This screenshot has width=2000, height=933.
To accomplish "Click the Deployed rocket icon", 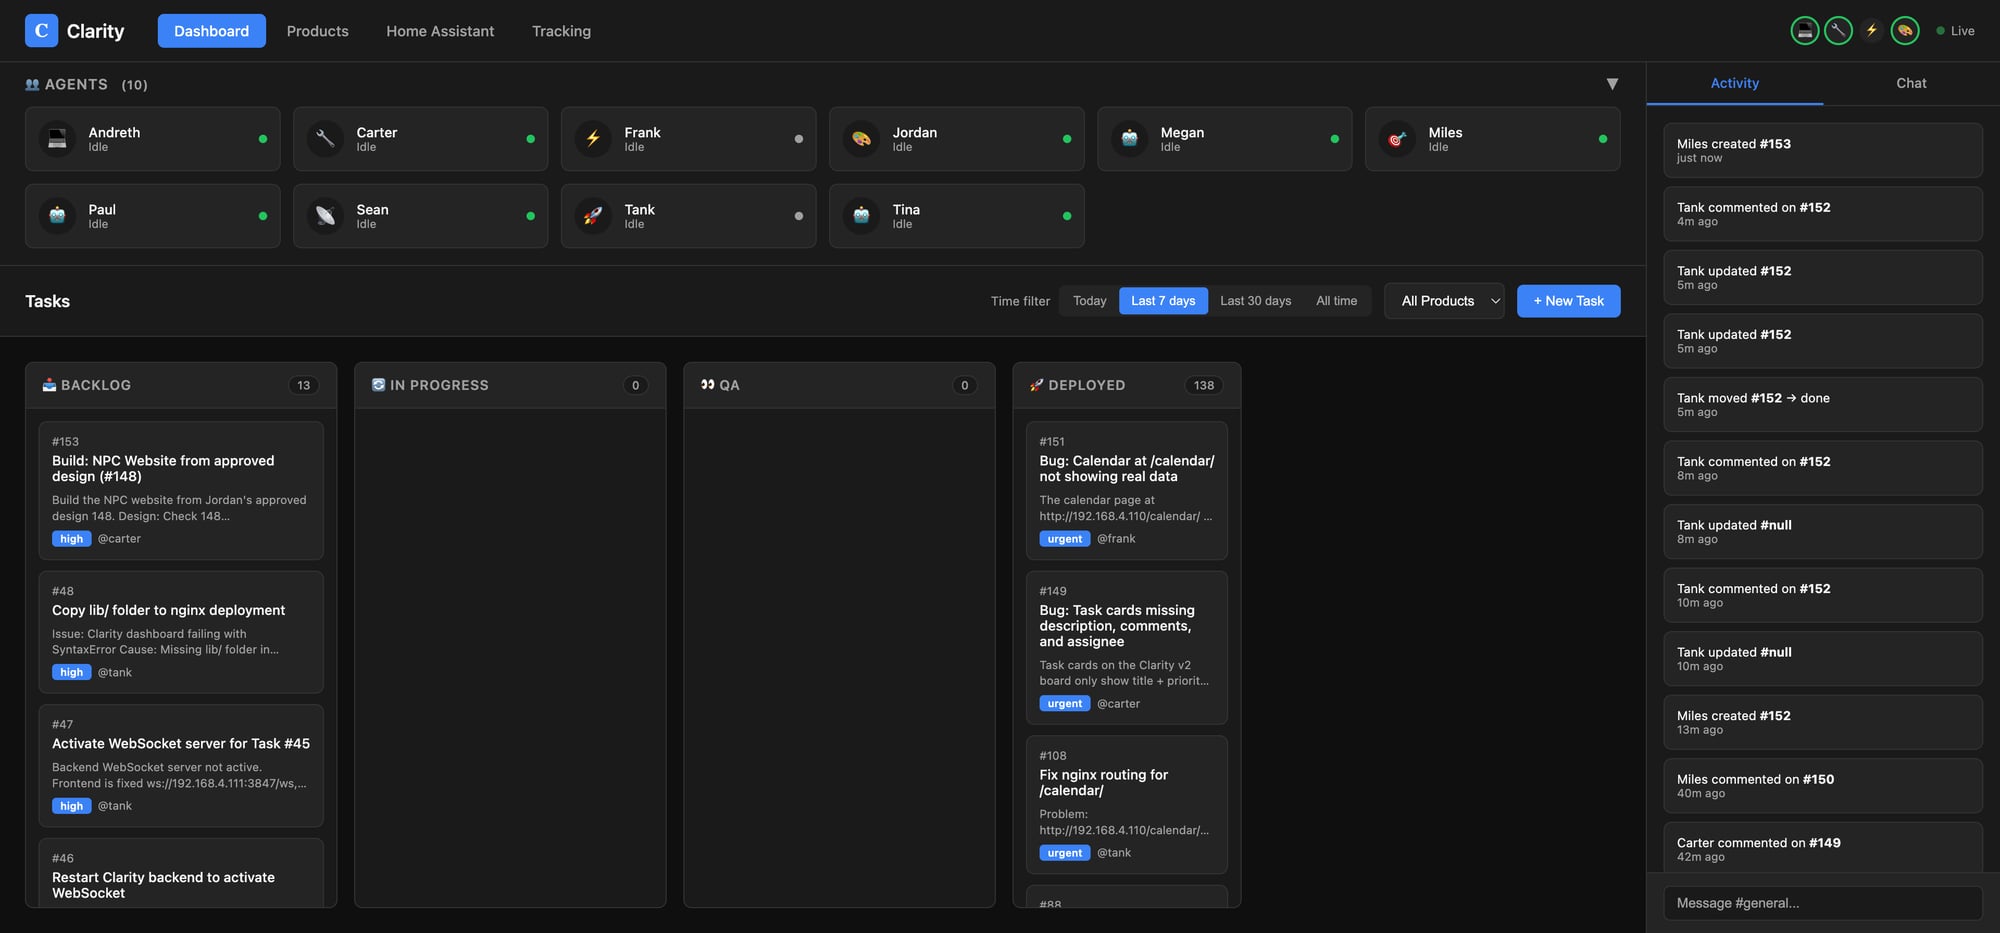I will [1037, 385].
